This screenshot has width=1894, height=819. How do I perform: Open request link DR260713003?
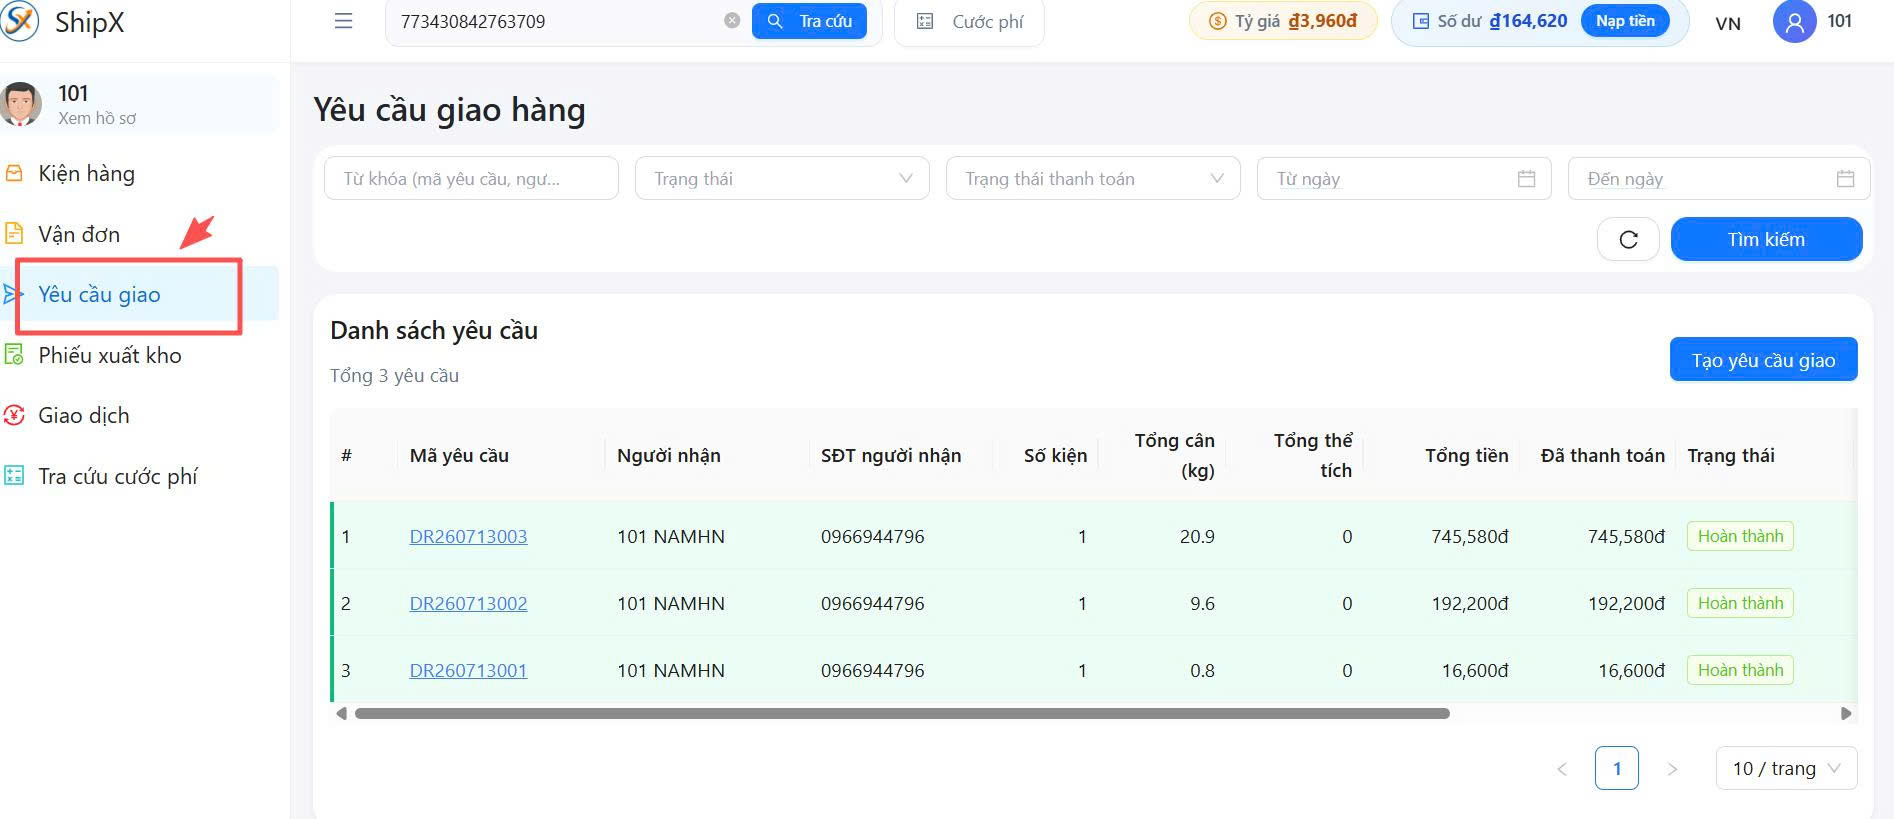pyautogui.click(x=468, y=536)
